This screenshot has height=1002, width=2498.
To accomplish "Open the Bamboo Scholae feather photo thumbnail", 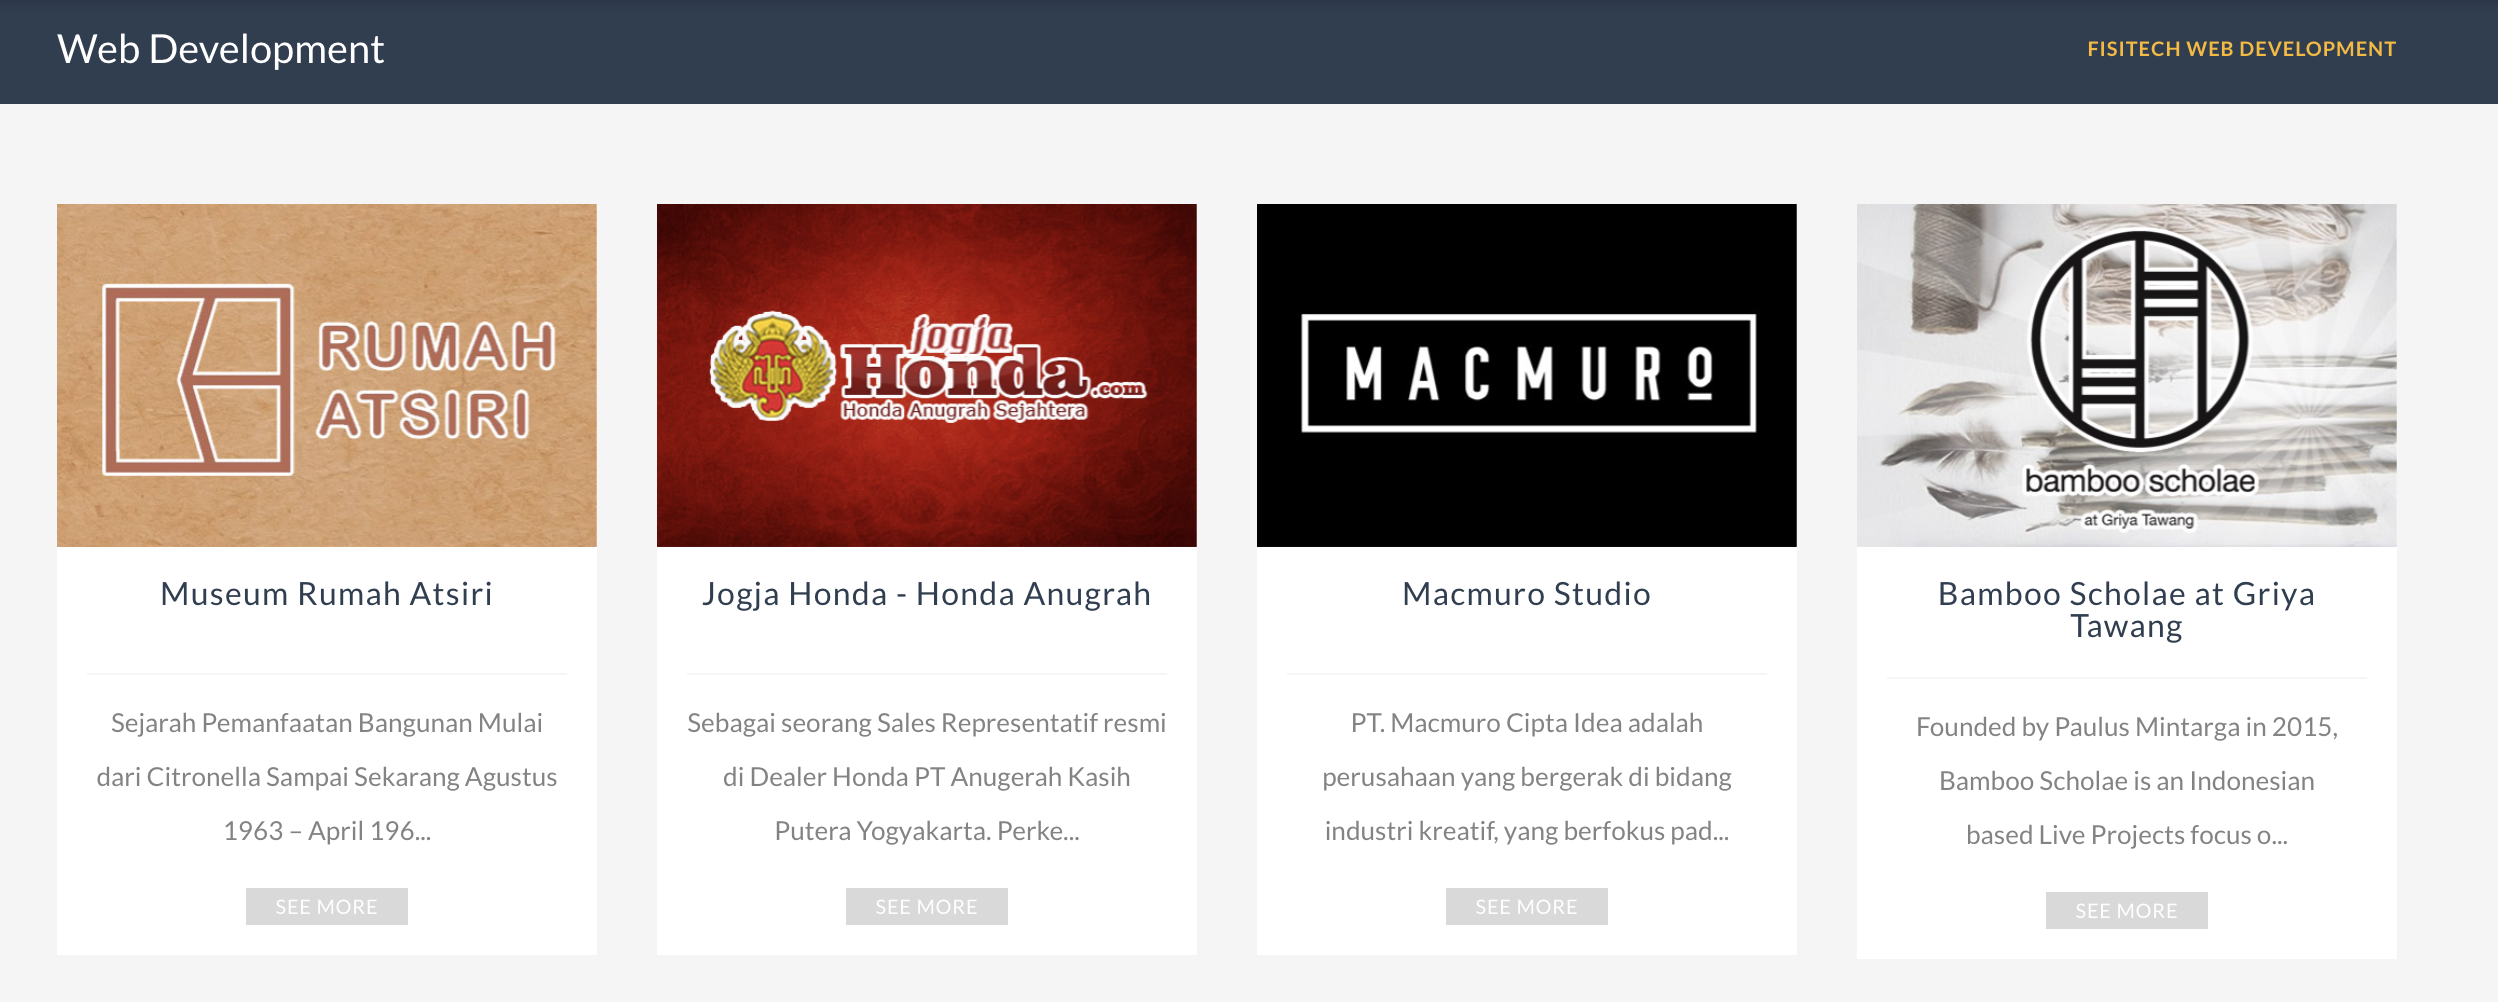I will click(x=2127, y=375).
